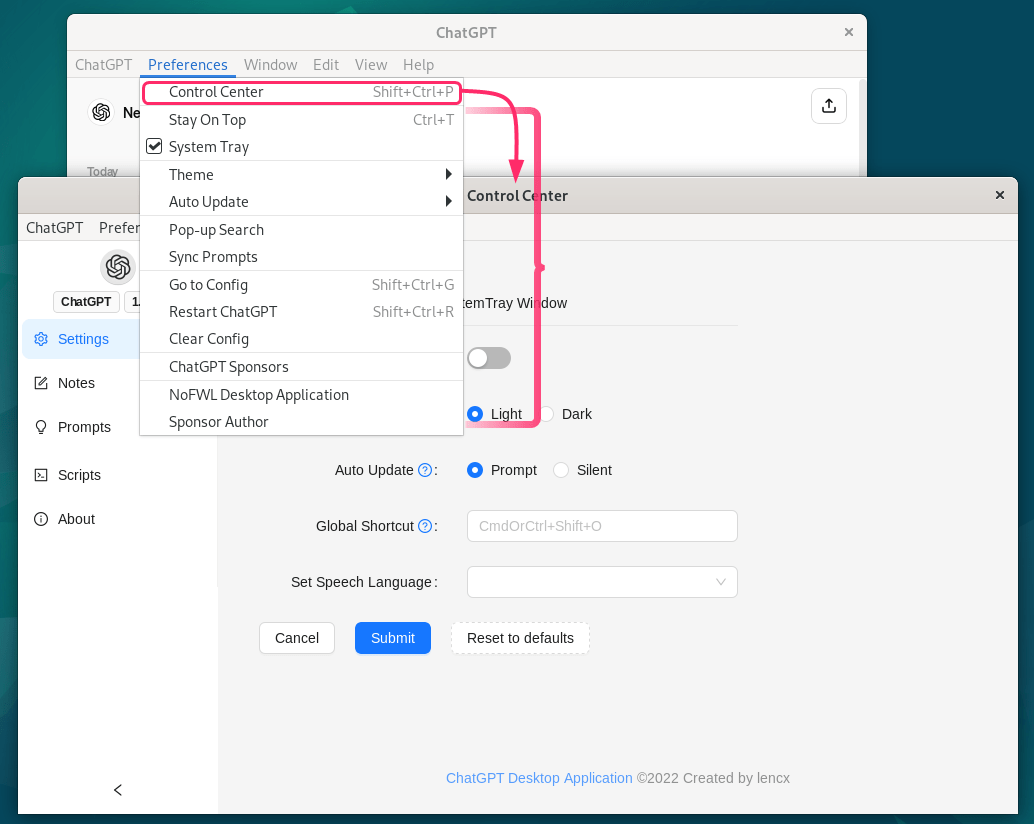The image size is (1034, 824).
Task: Choose Restart ChatGPT from menu
Action: [x=223, y=312]
